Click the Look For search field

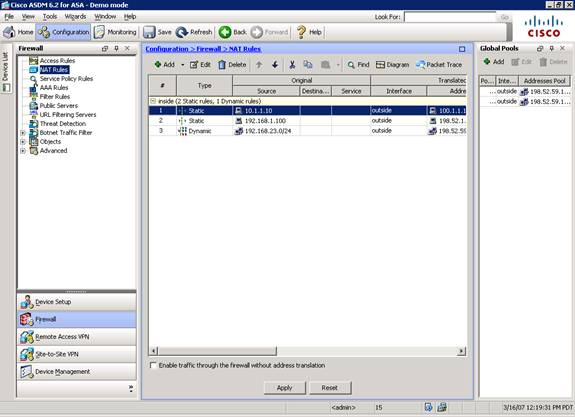click(450, 17)
